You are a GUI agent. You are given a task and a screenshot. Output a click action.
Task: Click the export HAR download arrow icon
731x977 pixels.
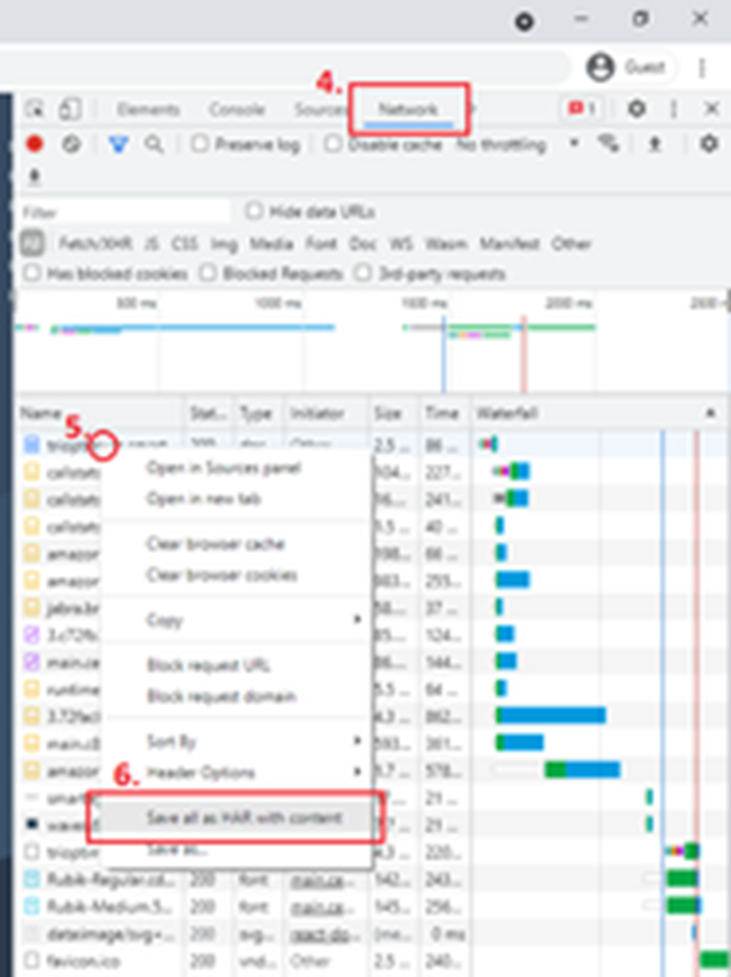pyautogui.click(x=35, y=177)
